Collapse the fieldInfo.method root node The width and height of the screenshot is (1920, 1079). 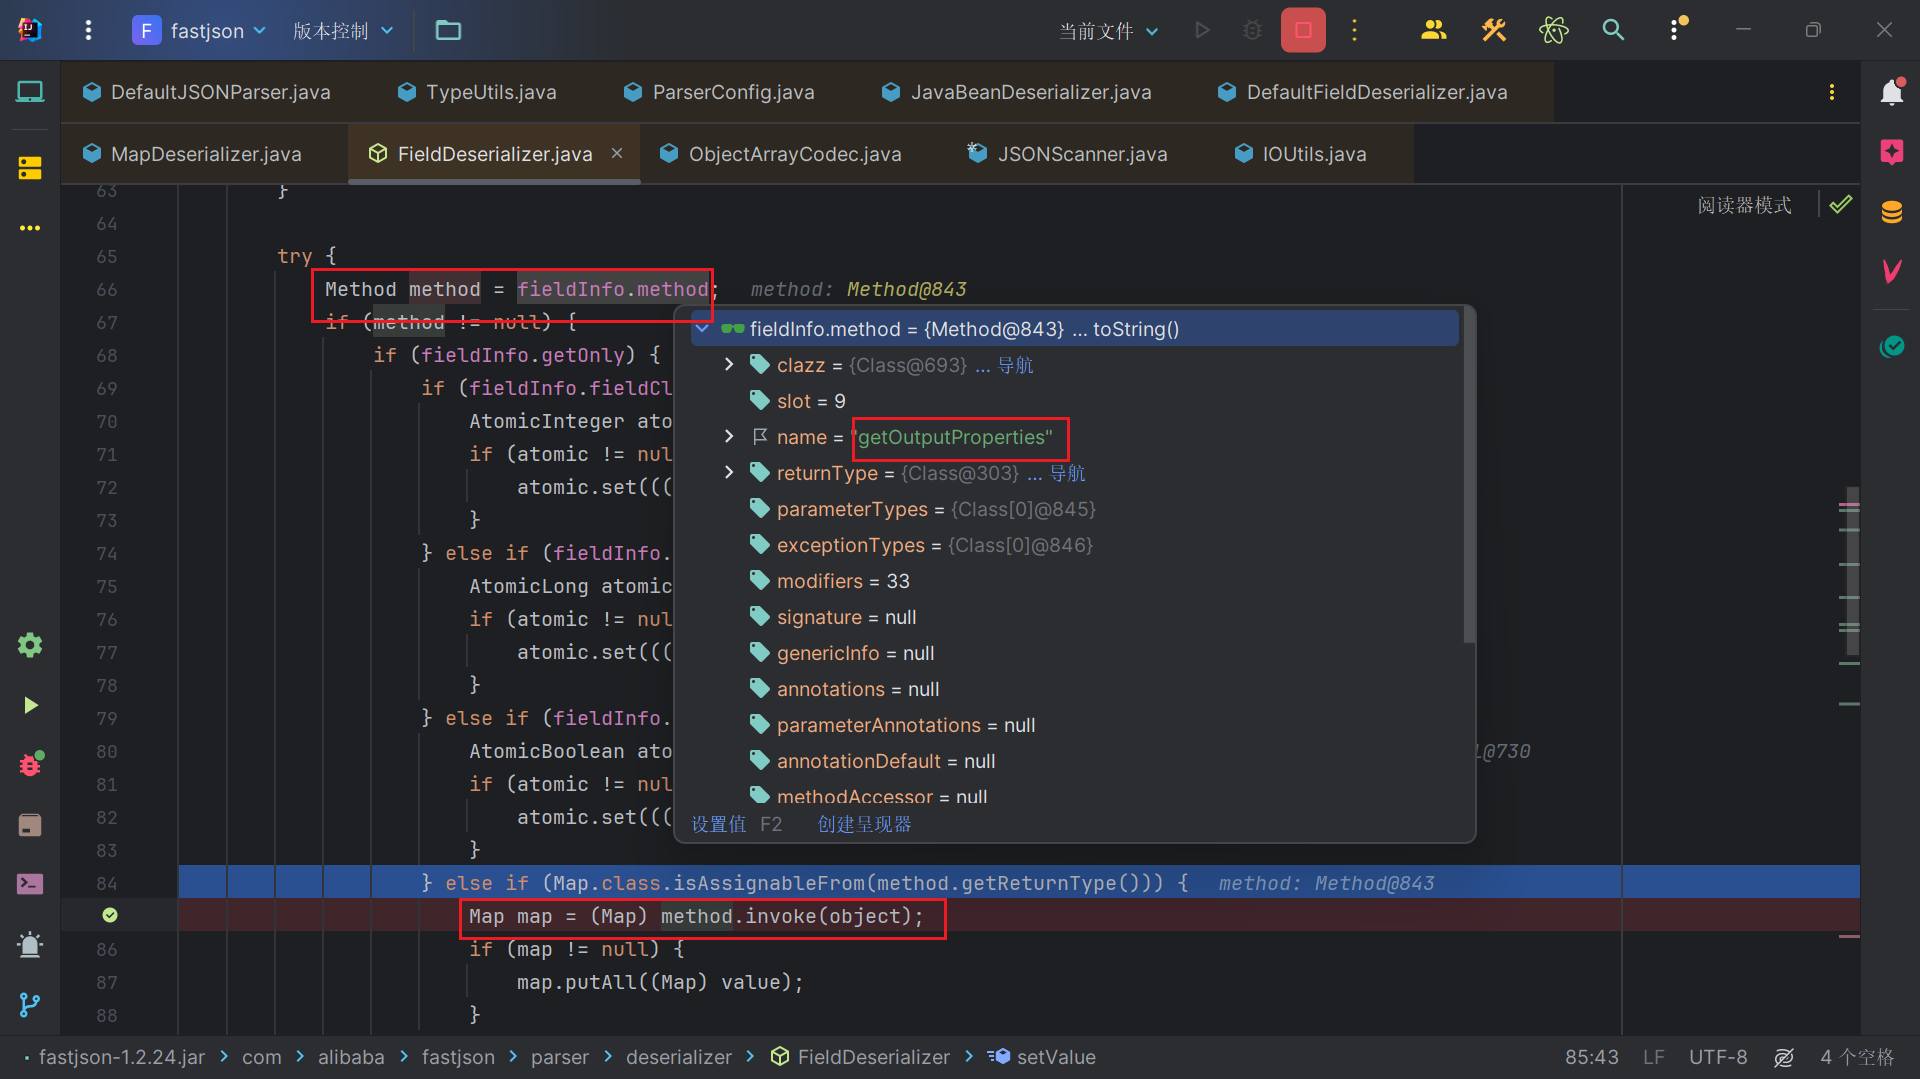coord(702,329)
